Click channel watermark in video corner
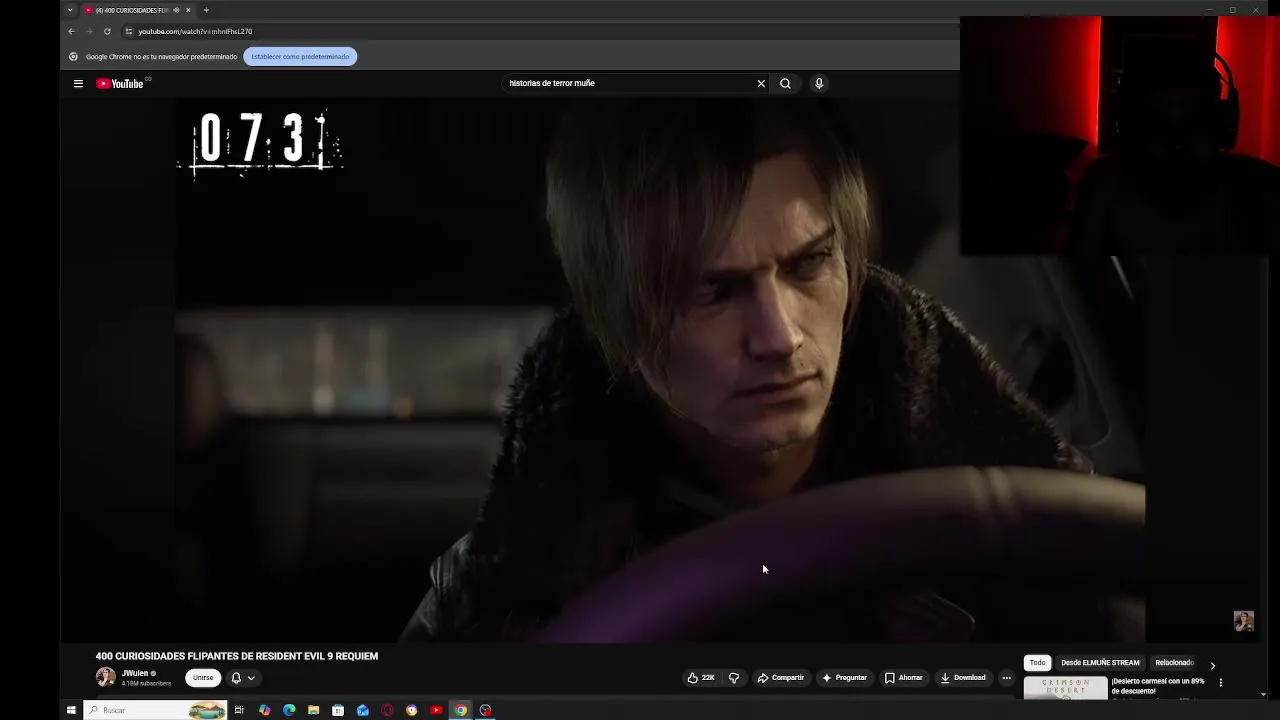 [1243, 621]
